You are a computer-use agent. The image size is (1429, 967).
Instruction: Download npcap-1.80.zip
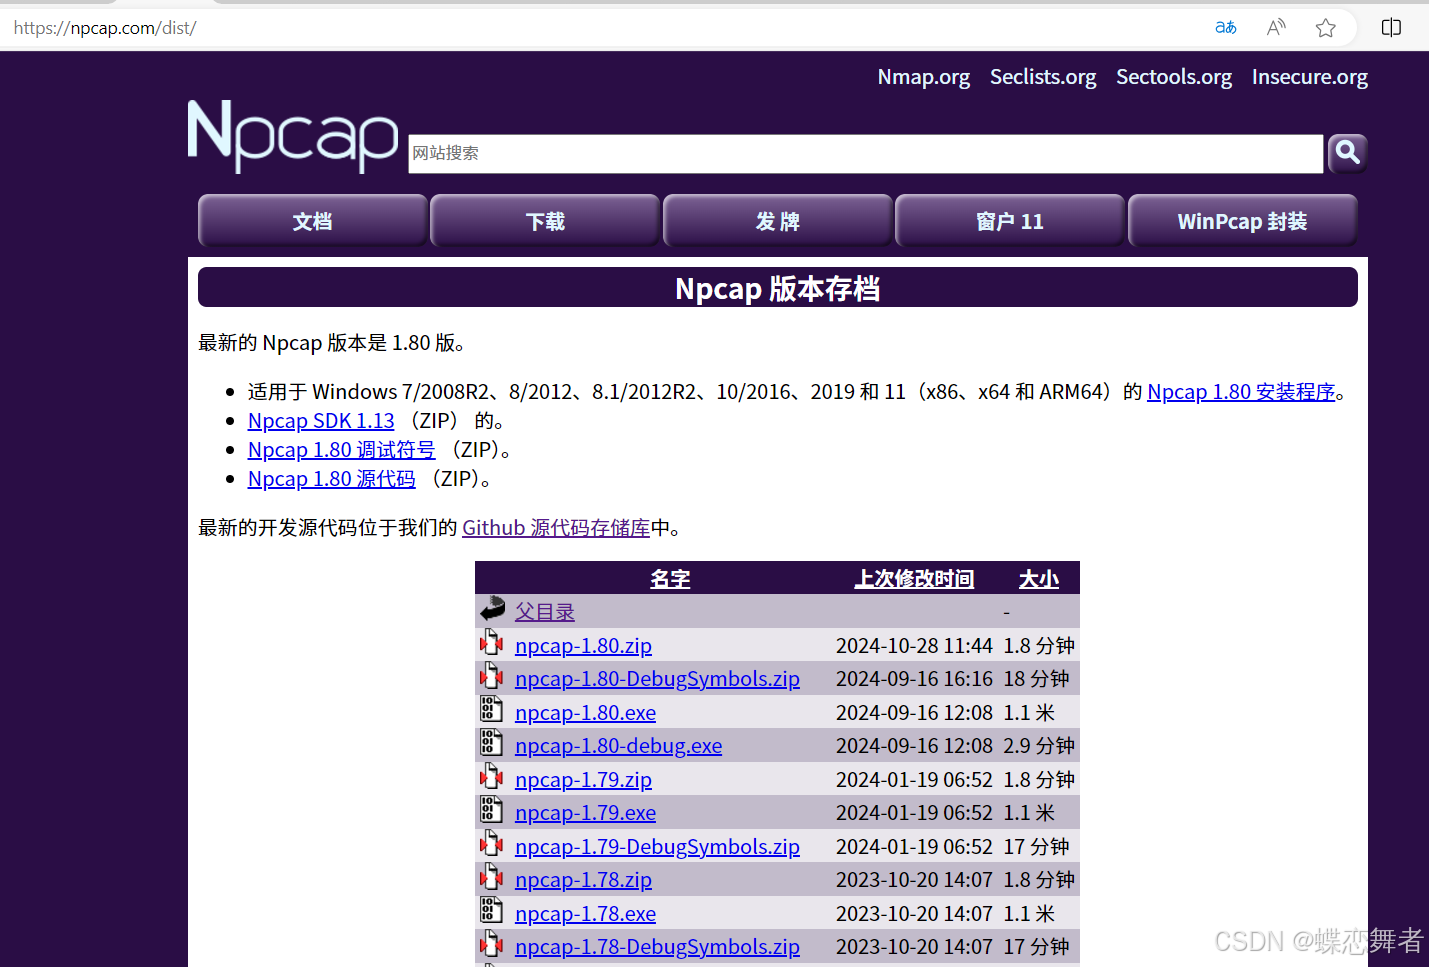click(583, 646)
